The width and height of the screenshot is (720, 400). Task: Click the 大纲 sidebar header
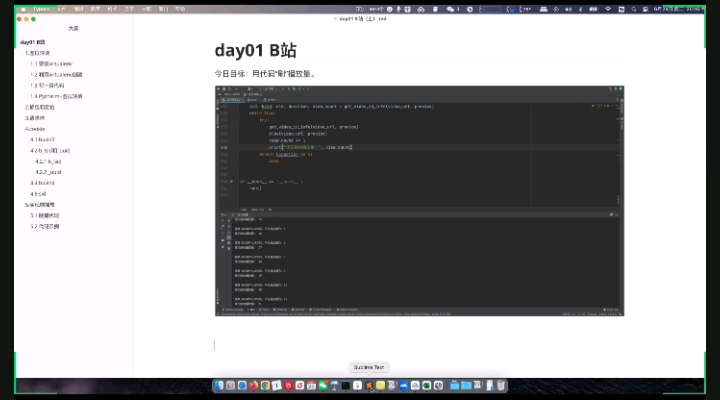click(x=73, y=28)
